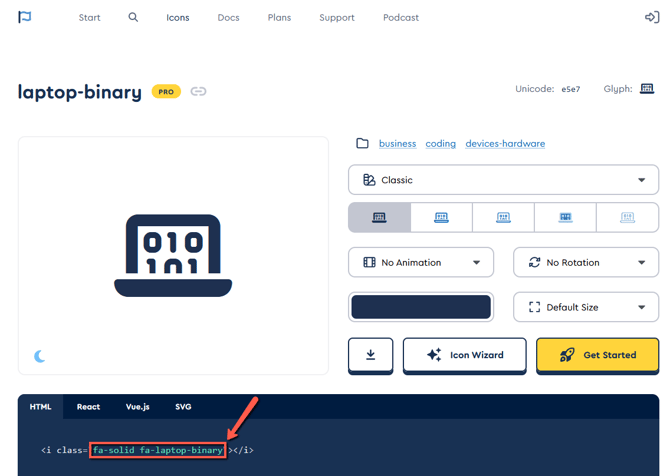Click the expand brackets icon in Size dropdown
Viewport: 670px width, 476px height.
pyautogui.click(x=534, y=307)
